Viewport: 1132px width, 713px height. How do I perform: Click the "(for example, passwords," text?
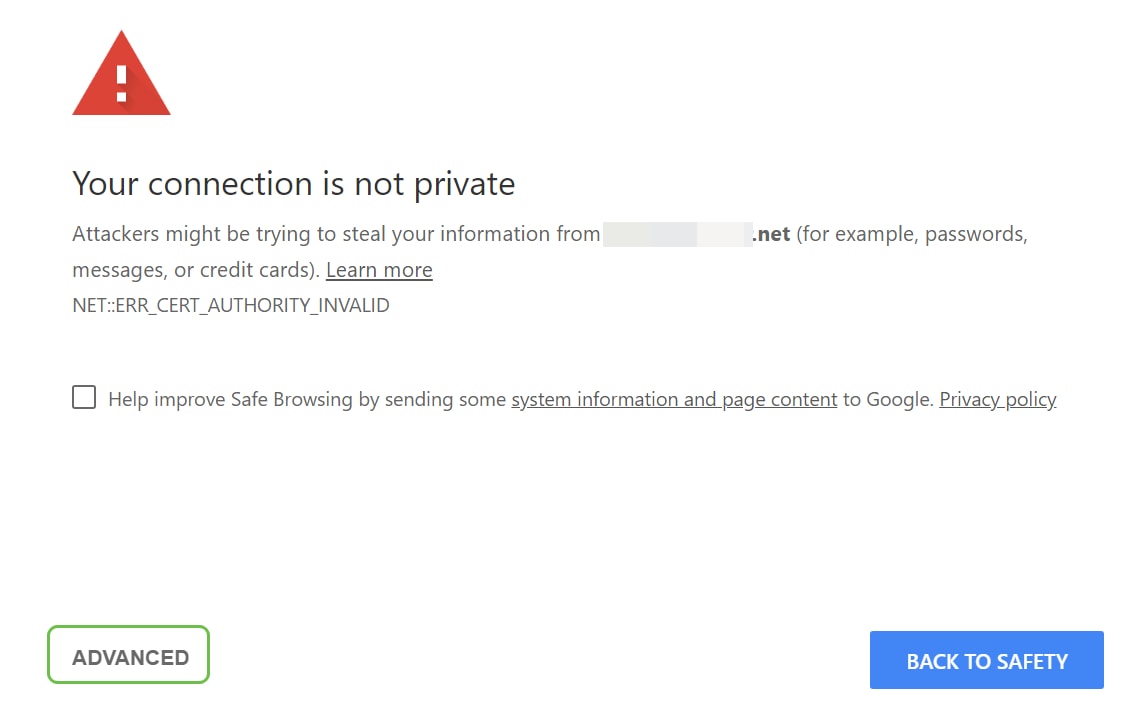[911, 234]
